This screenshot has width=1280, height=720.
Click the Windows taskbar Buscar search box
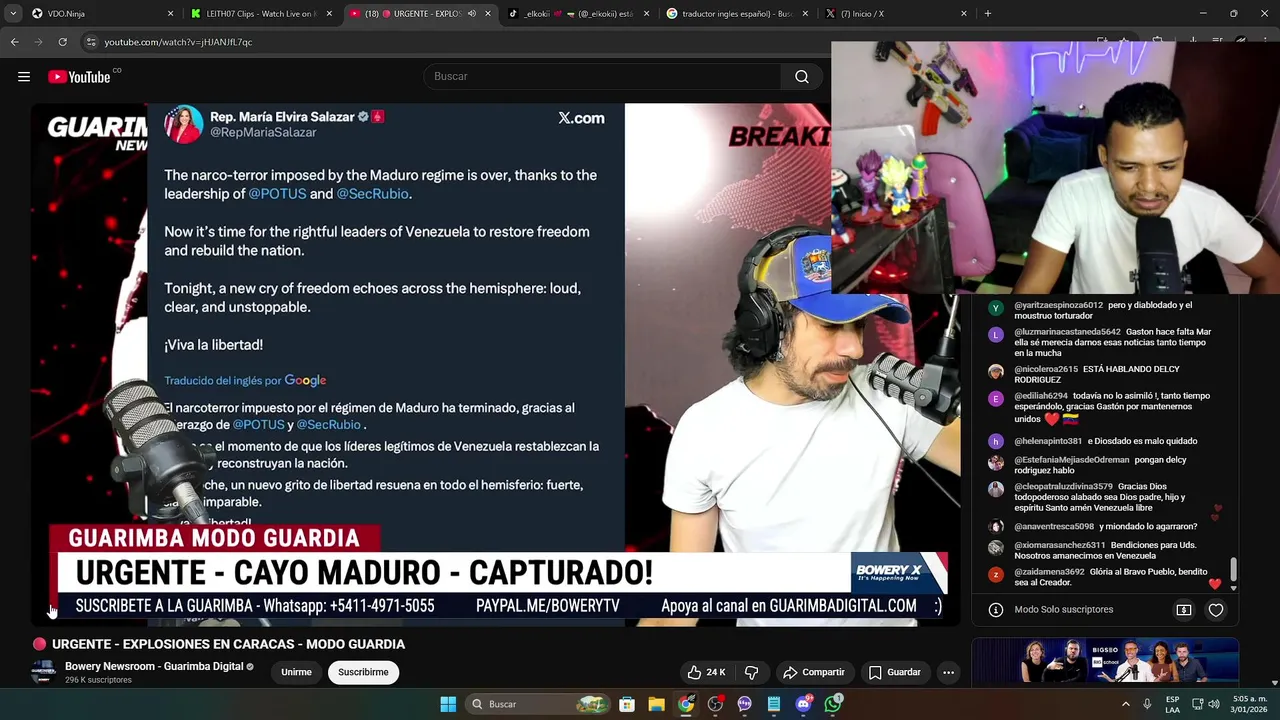coord(540,704)
